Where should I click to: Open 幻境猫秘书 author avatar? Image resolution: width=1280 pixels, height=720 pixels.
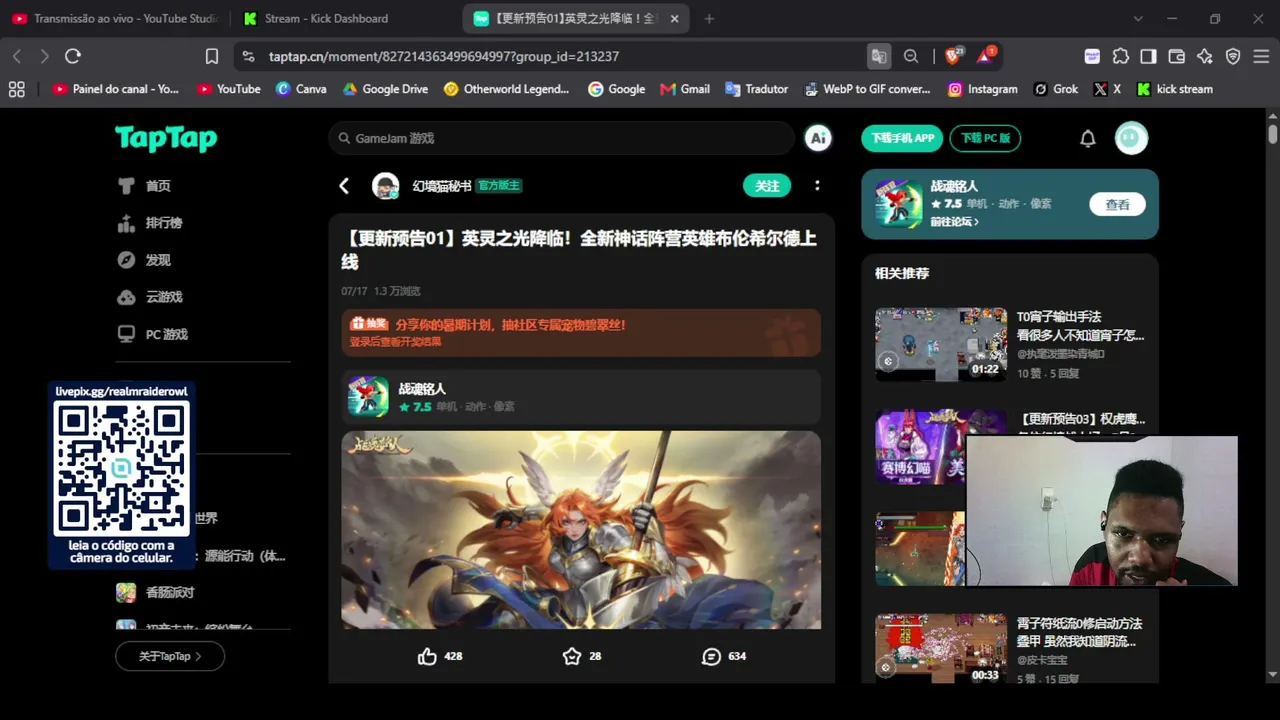coord(386,186)
